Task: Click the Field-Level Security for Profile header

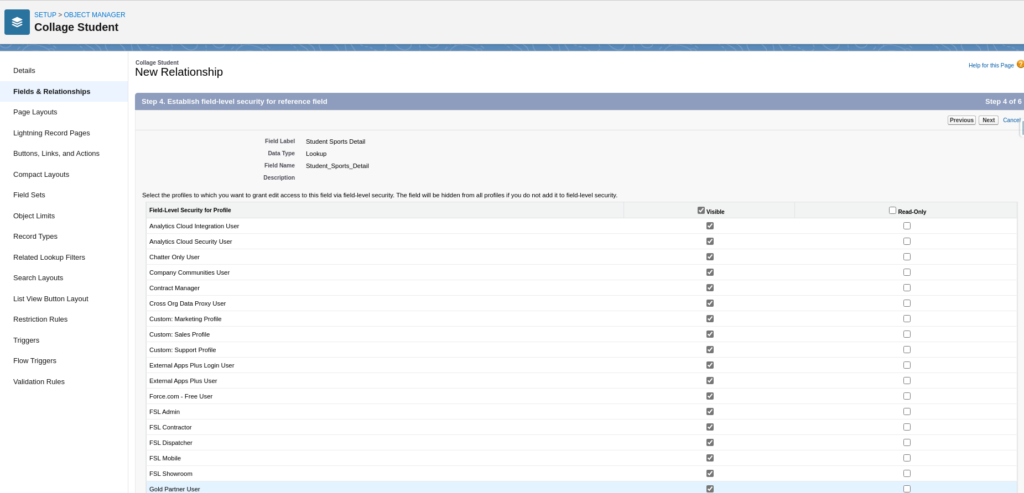Action: (189, 210)
